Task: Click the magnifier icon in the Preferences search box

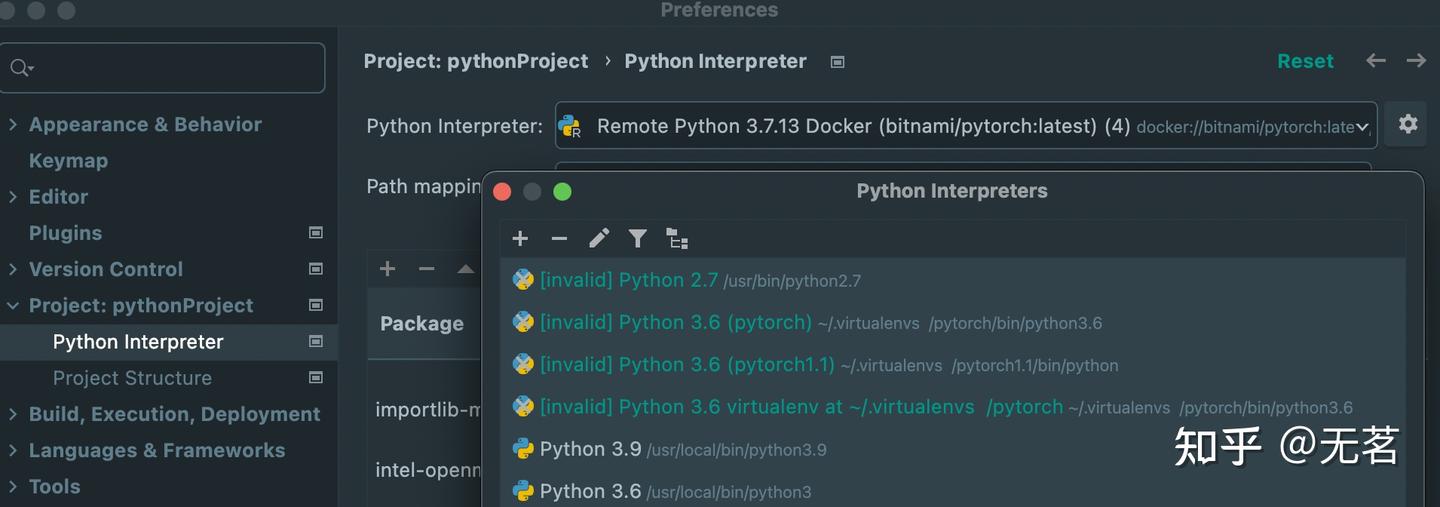Action: tap(21, 68)
